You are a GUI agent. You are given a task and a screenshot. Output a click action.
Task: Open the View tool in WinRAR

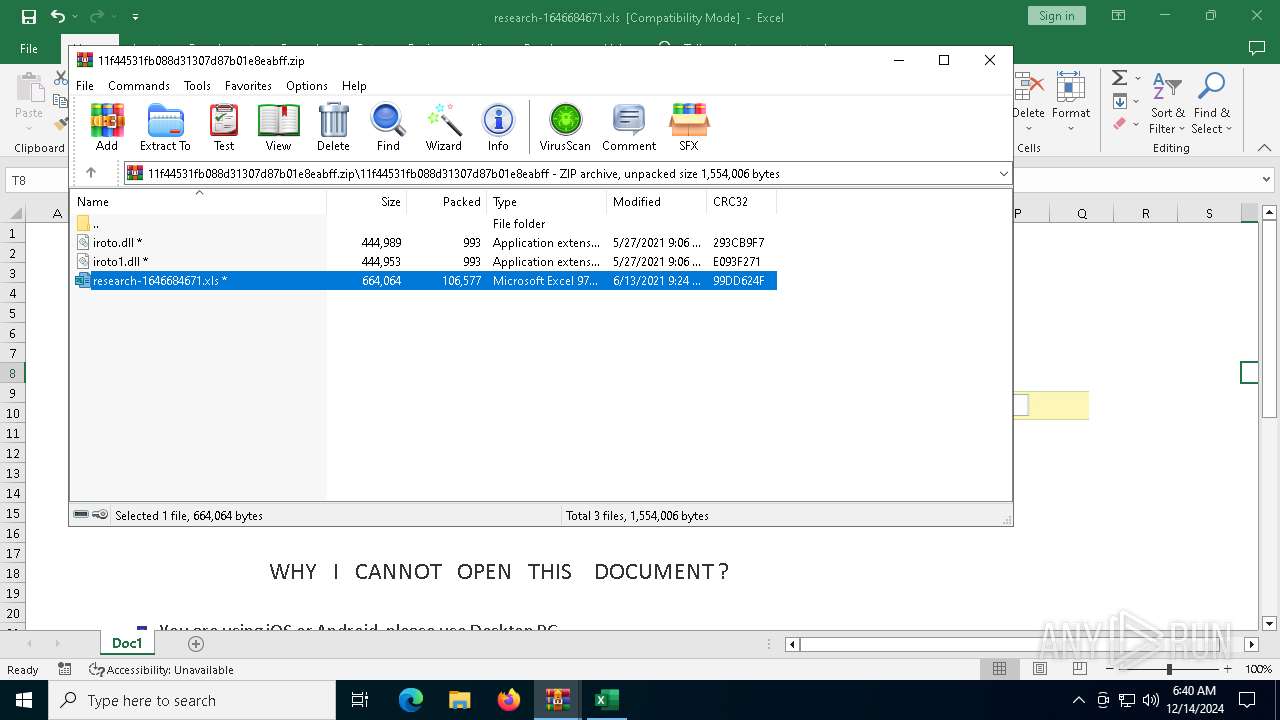click(x=278, y=127)
